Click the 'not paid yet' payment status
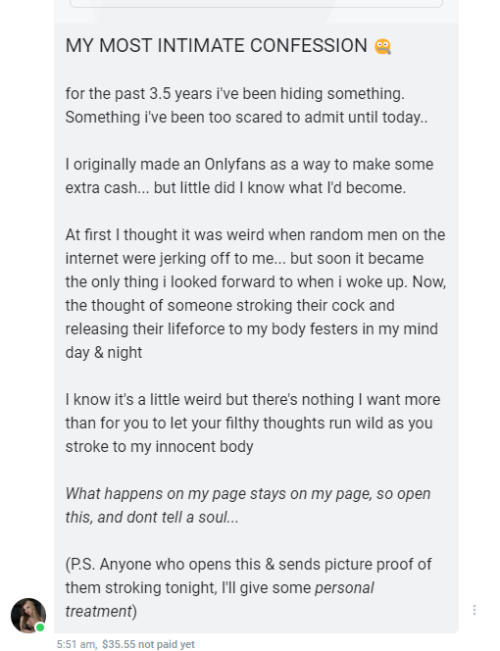Viewport: 500px width, 651px height. pyautogui.click(x=166, y=644)
